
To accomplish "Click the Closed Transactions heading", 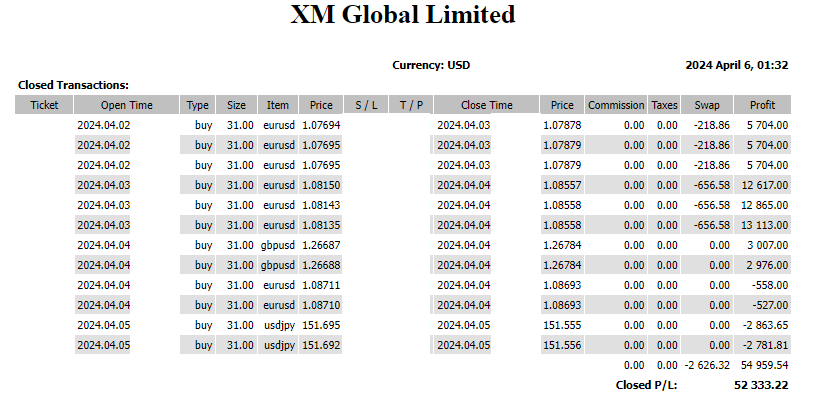I will [x=73, y=85].
